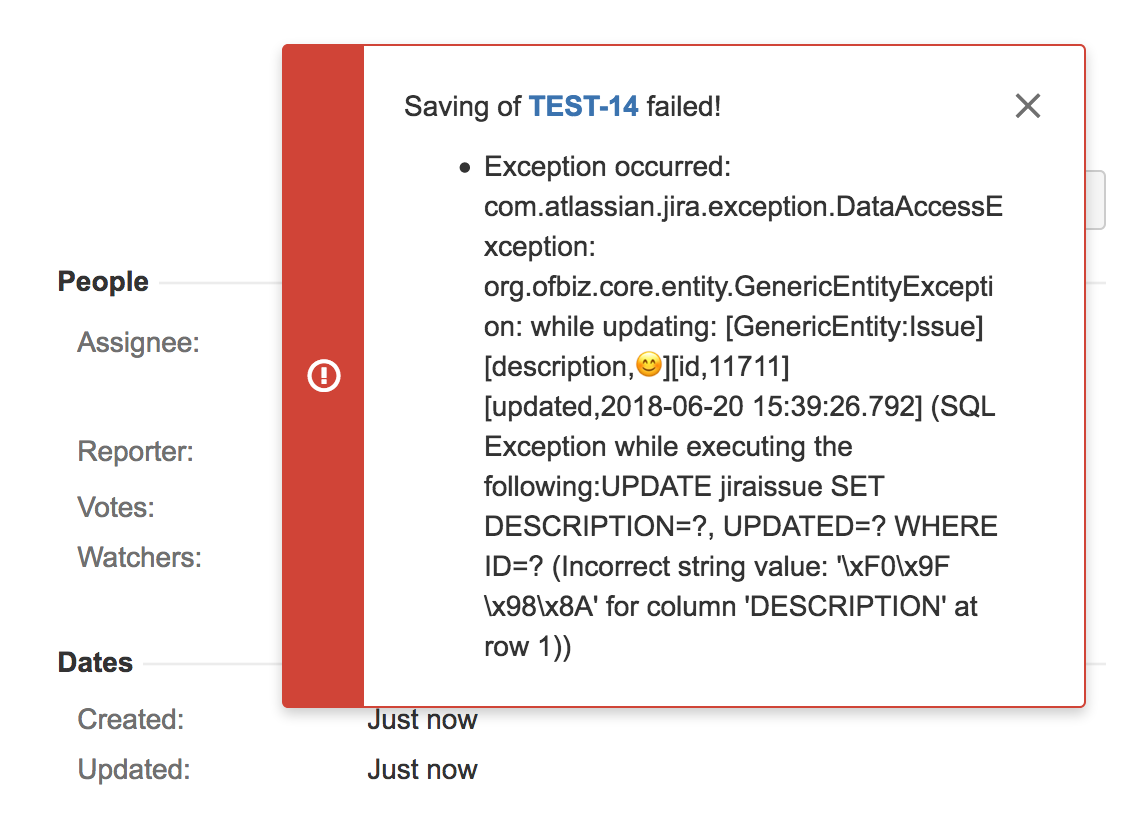Click the Updated date label
This screenshot has width=1134, height=836.
coord(134,769)
